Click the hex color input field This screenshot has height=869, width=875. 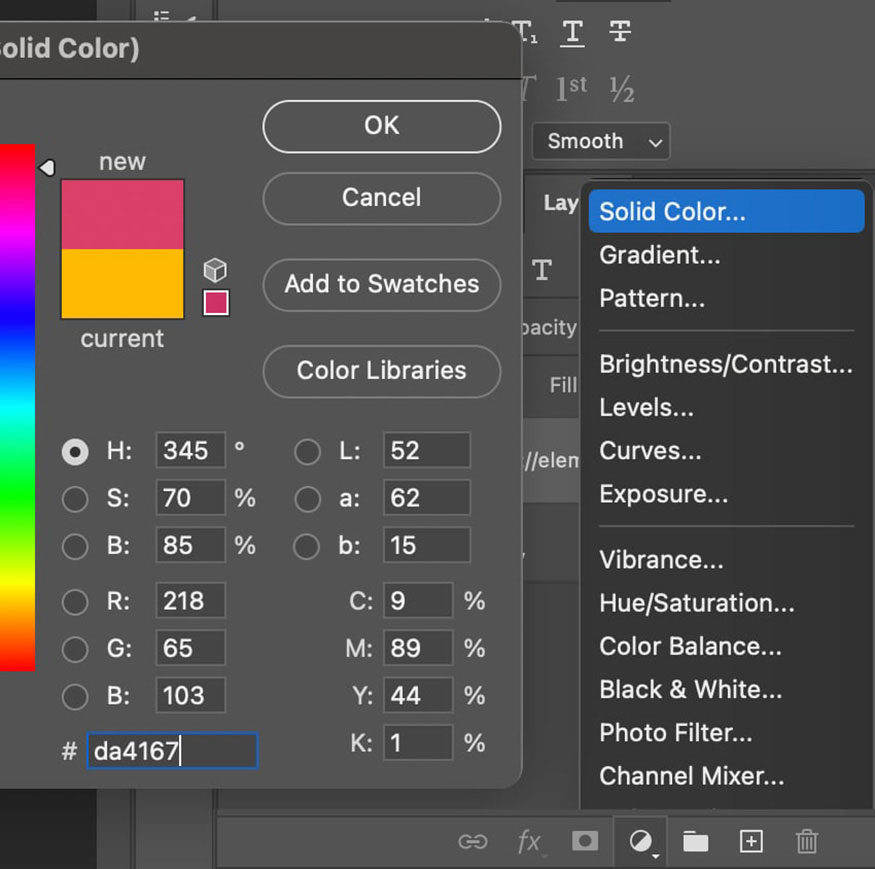coord(172,751)
